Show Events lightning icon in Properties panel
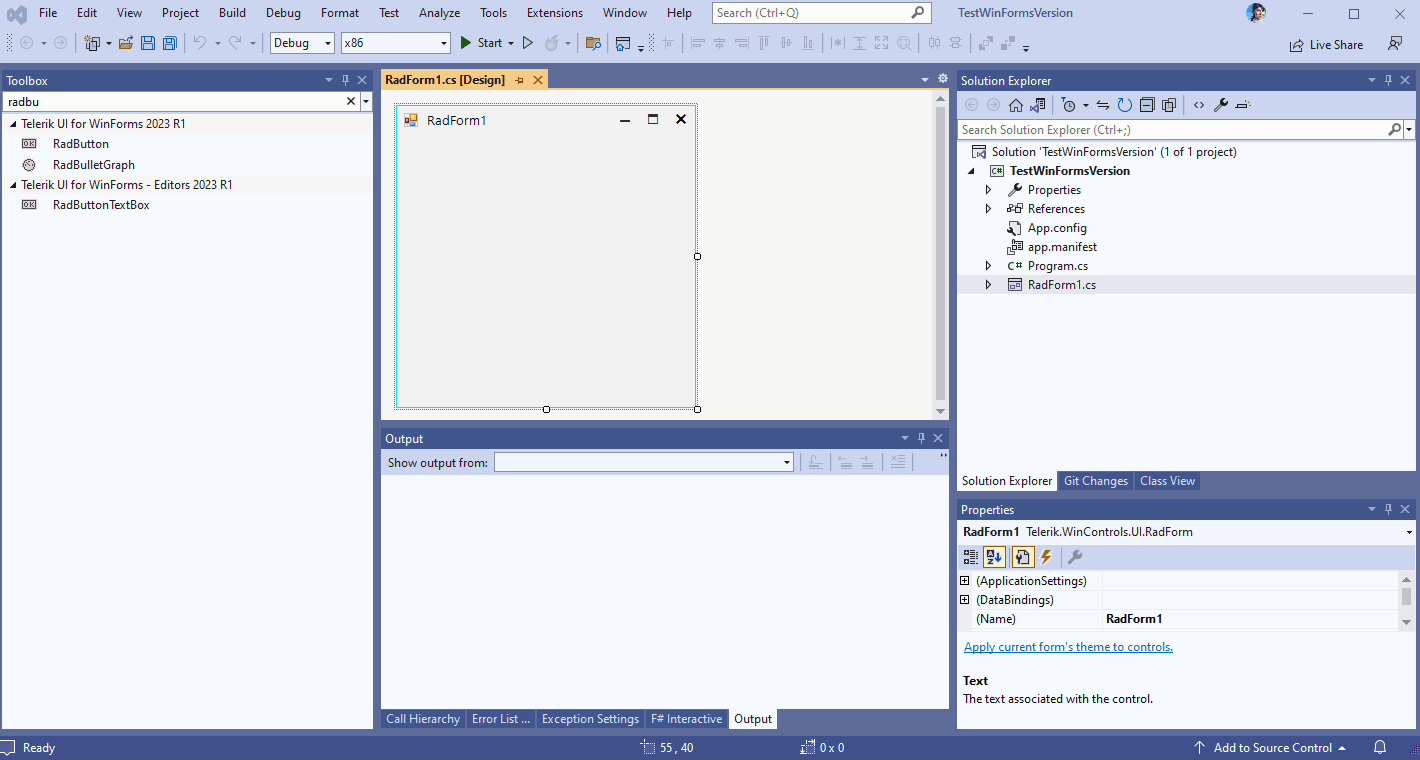 [x=1047, y=557]
